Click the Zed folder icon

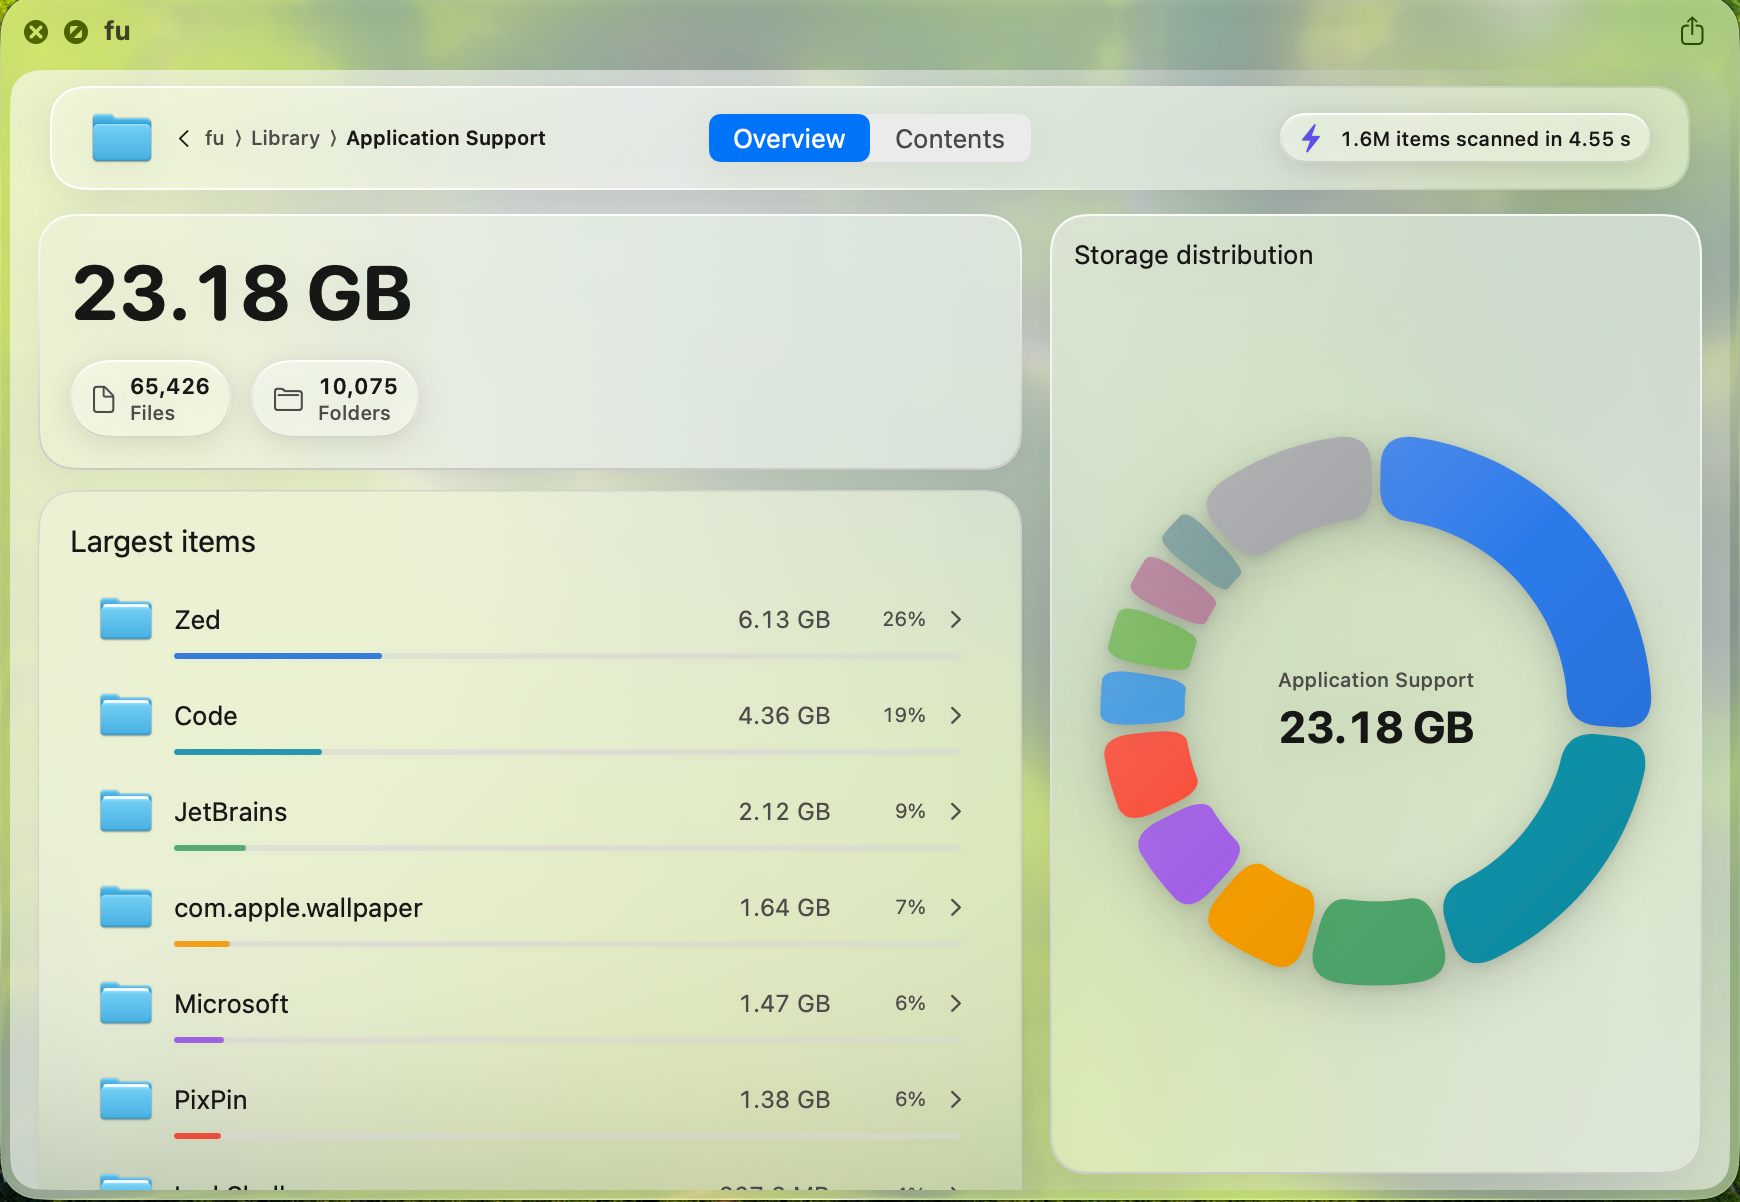(126, 619)
